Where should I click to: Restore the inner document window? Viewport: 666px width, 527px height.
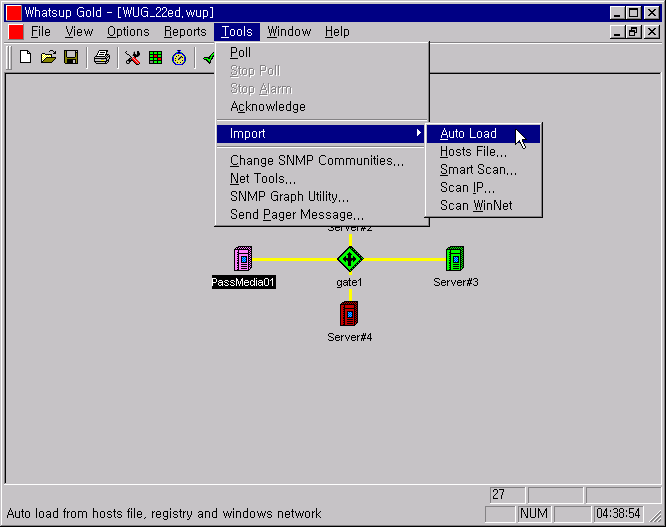click(634, 32)
